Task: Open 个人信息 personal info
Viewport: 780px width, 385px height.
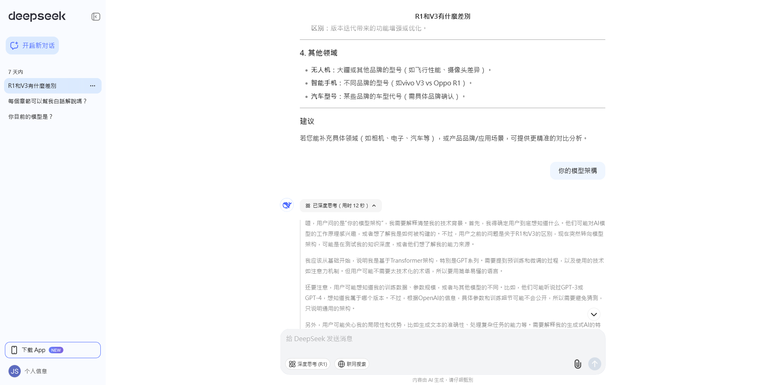Action: 36,371
